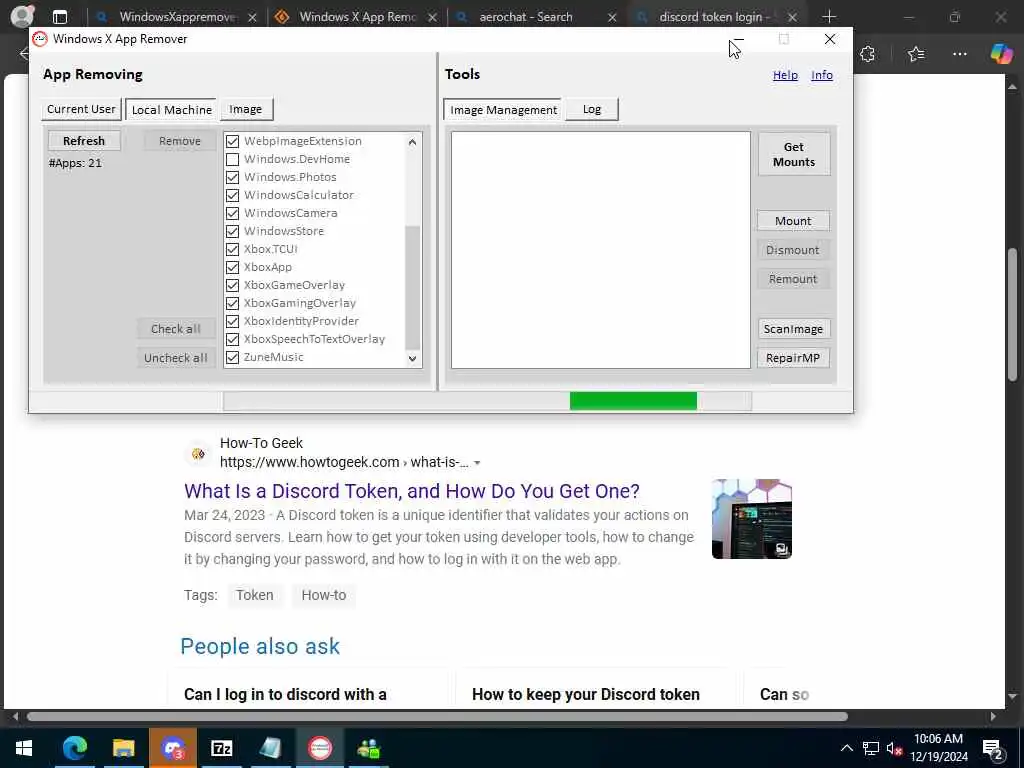
Task: Open File Explorer from the taskbar
Action: (123, 748)
